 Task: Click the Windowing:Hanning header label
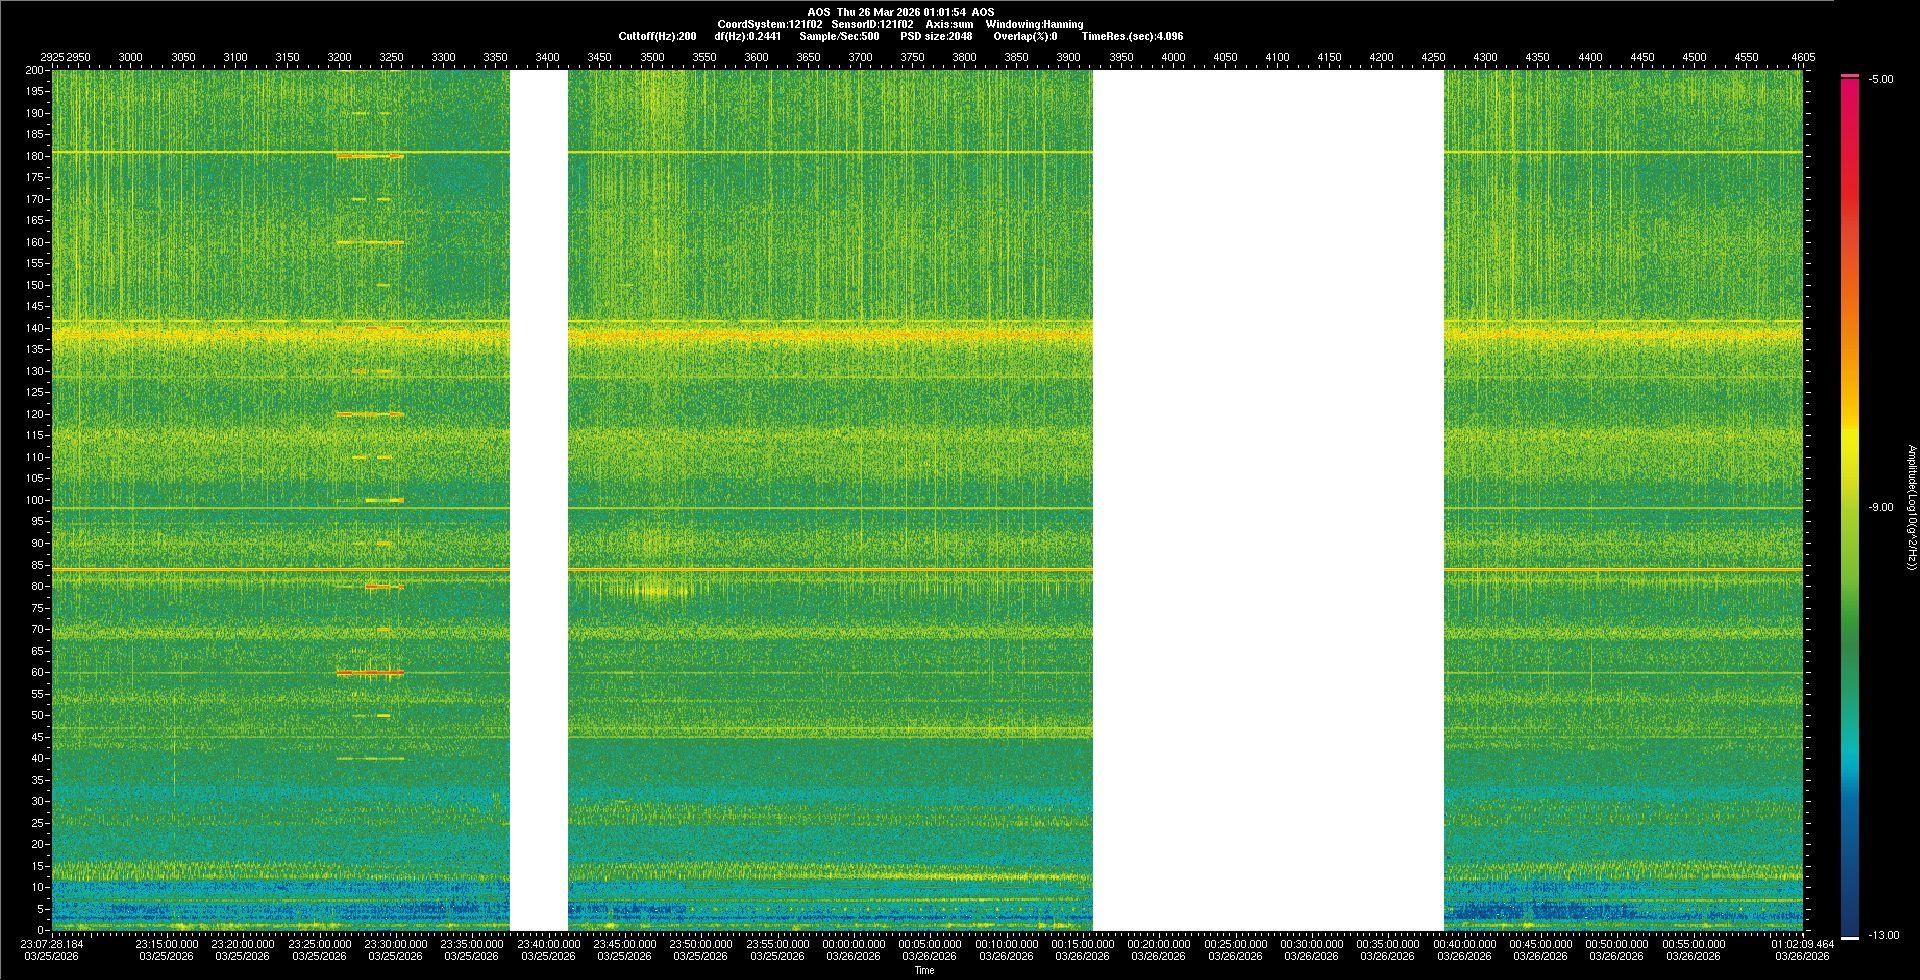tap(1034, 24)
